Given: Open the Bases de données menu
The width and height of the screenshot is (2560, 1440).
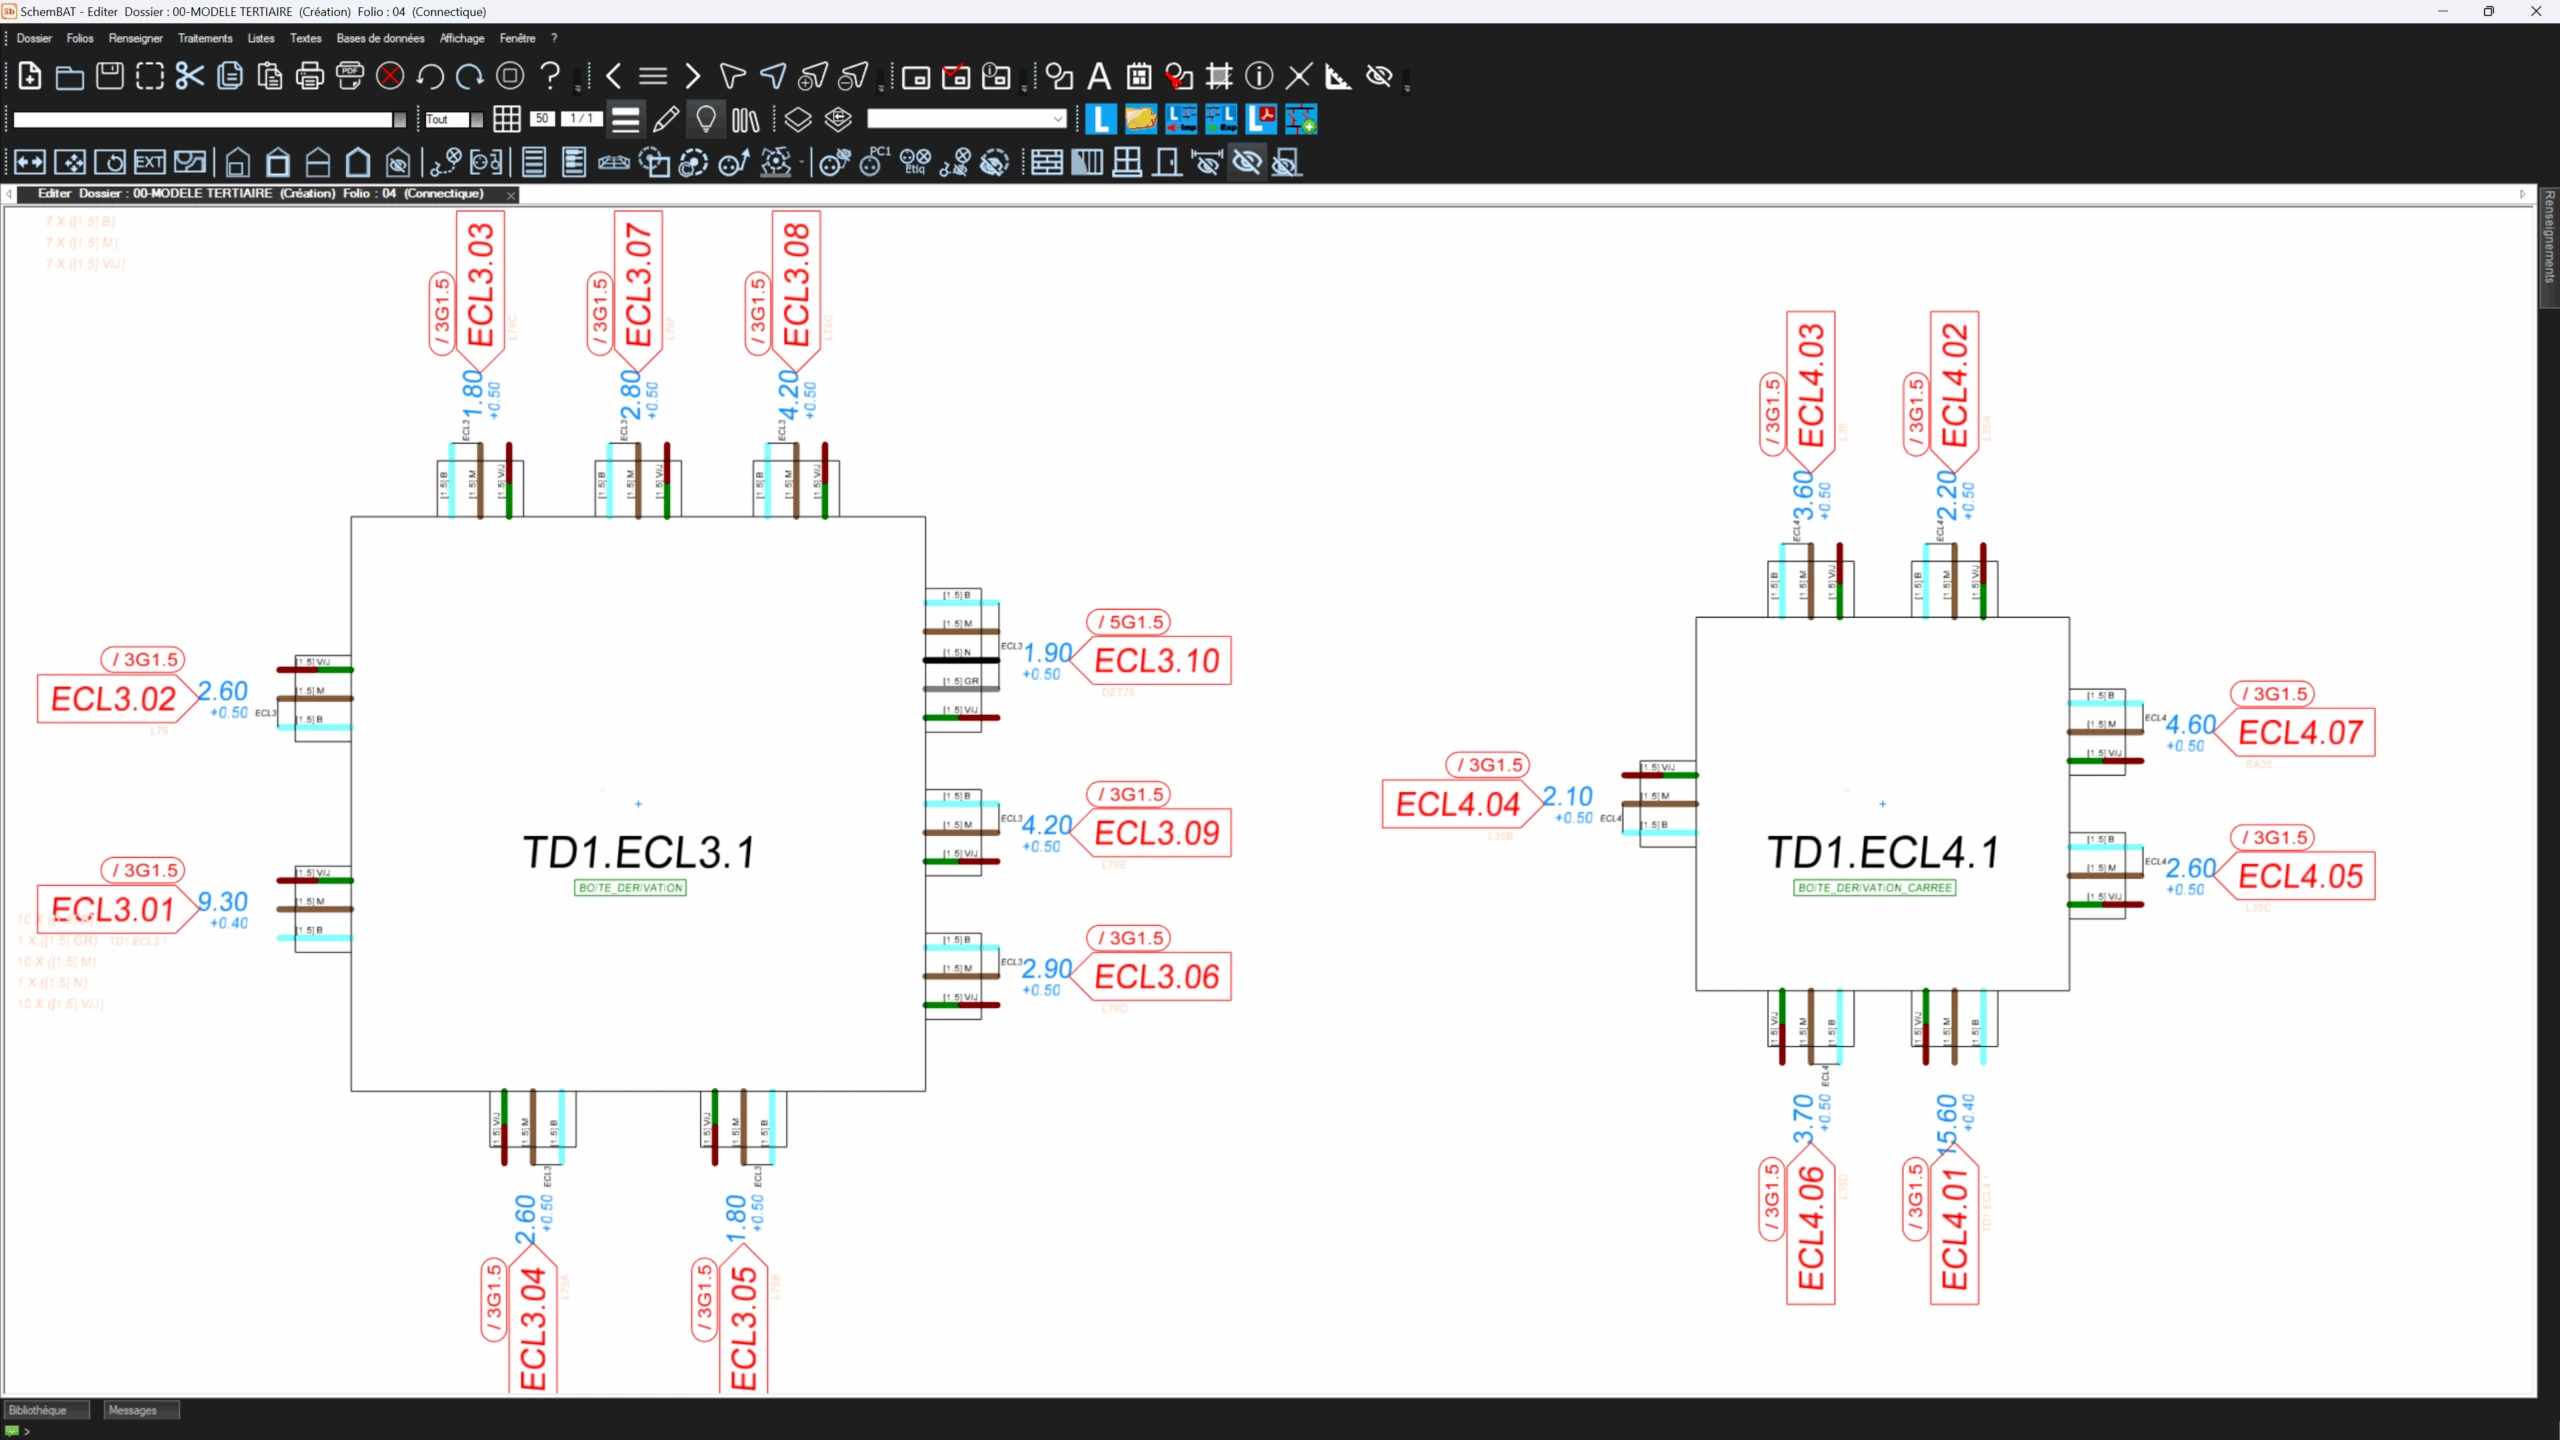Looking at the screenshot, I should pyautogui.click(x=380, y=38).
